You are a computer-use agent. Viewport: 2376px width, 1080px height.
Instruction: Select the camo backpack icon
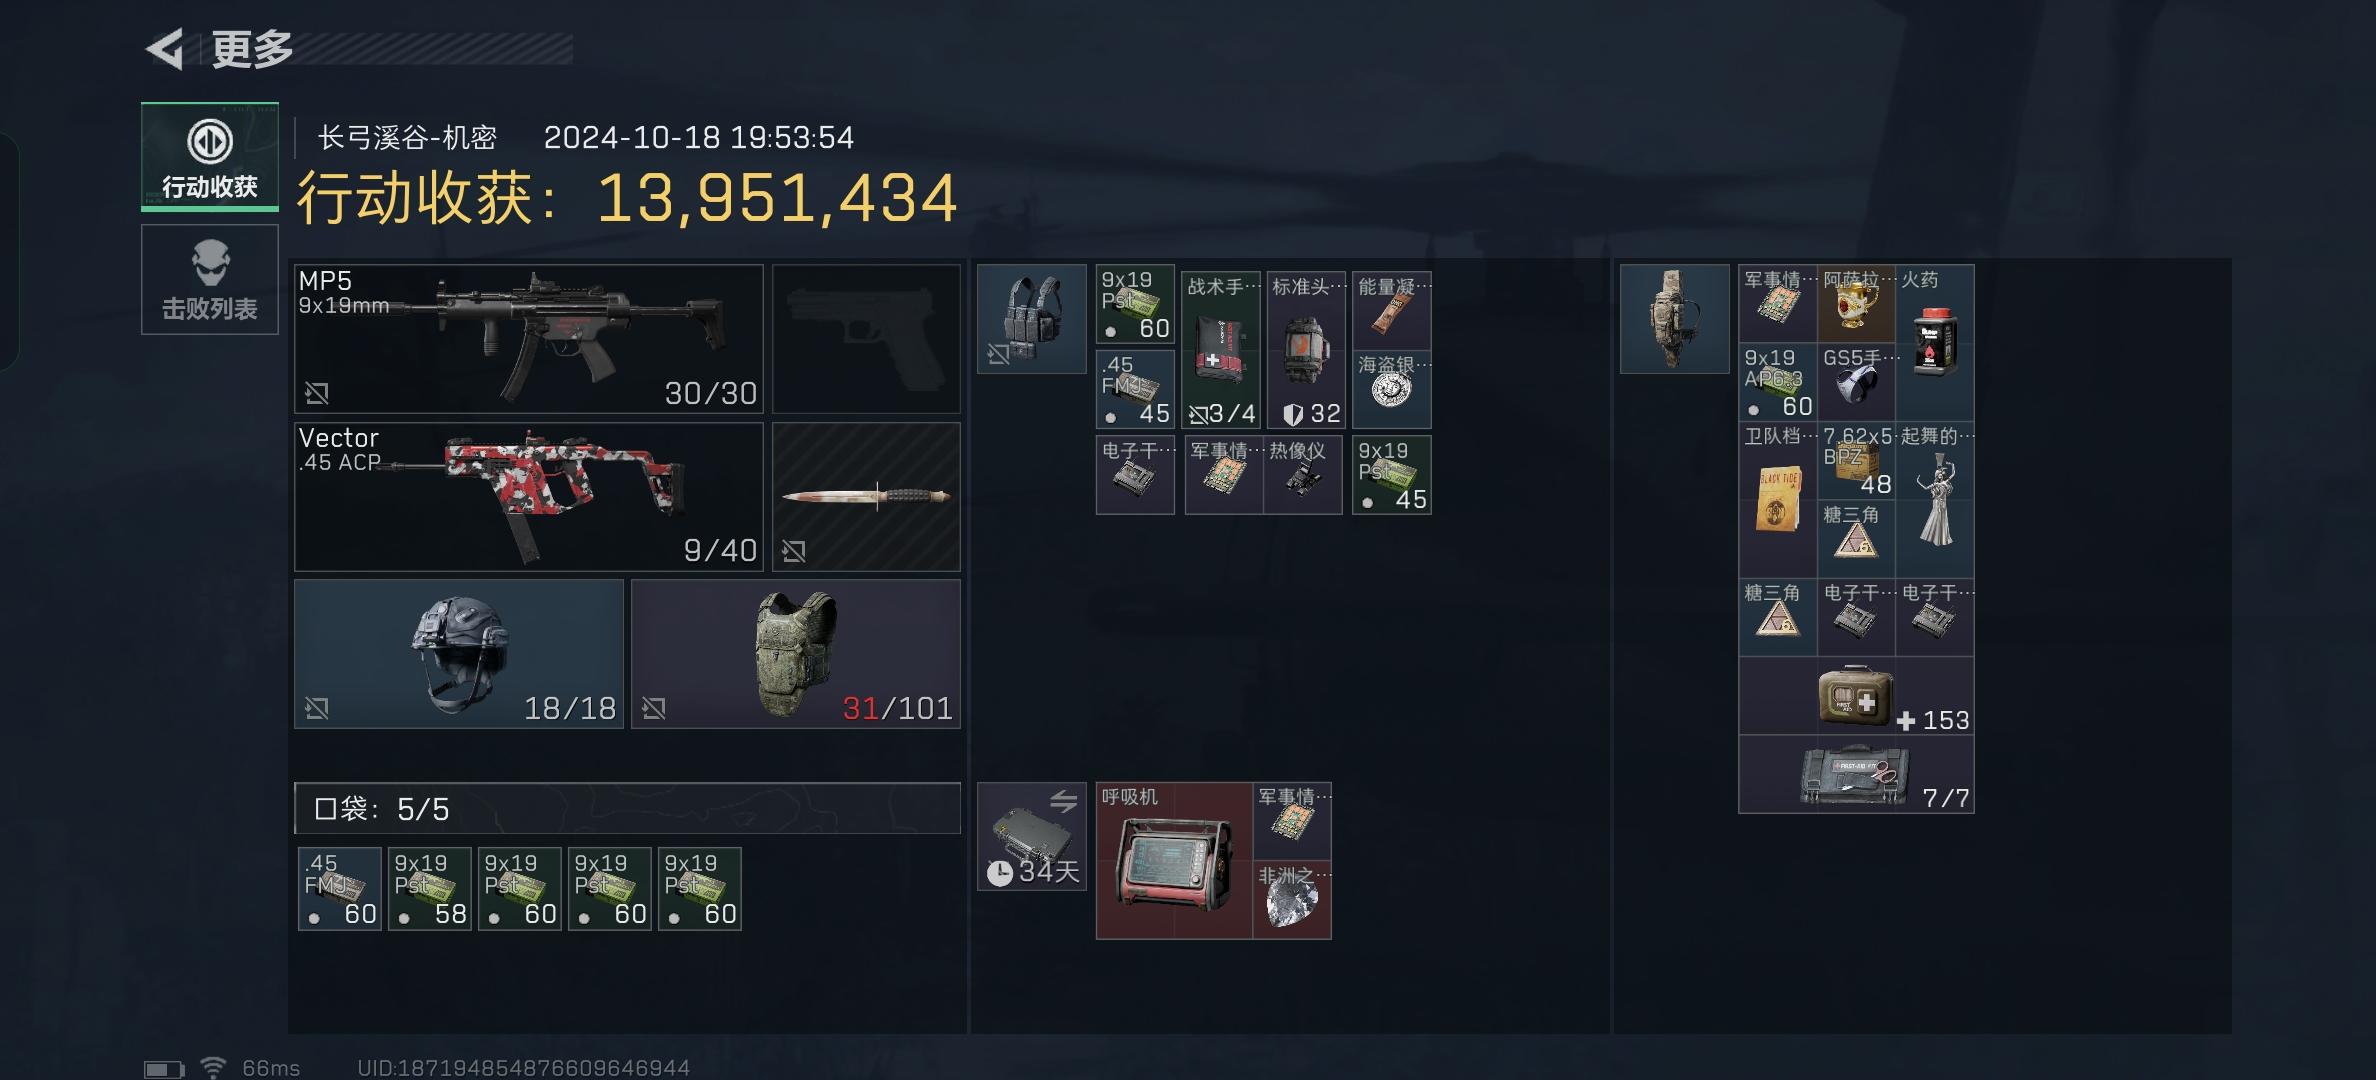coord(1675,319)
